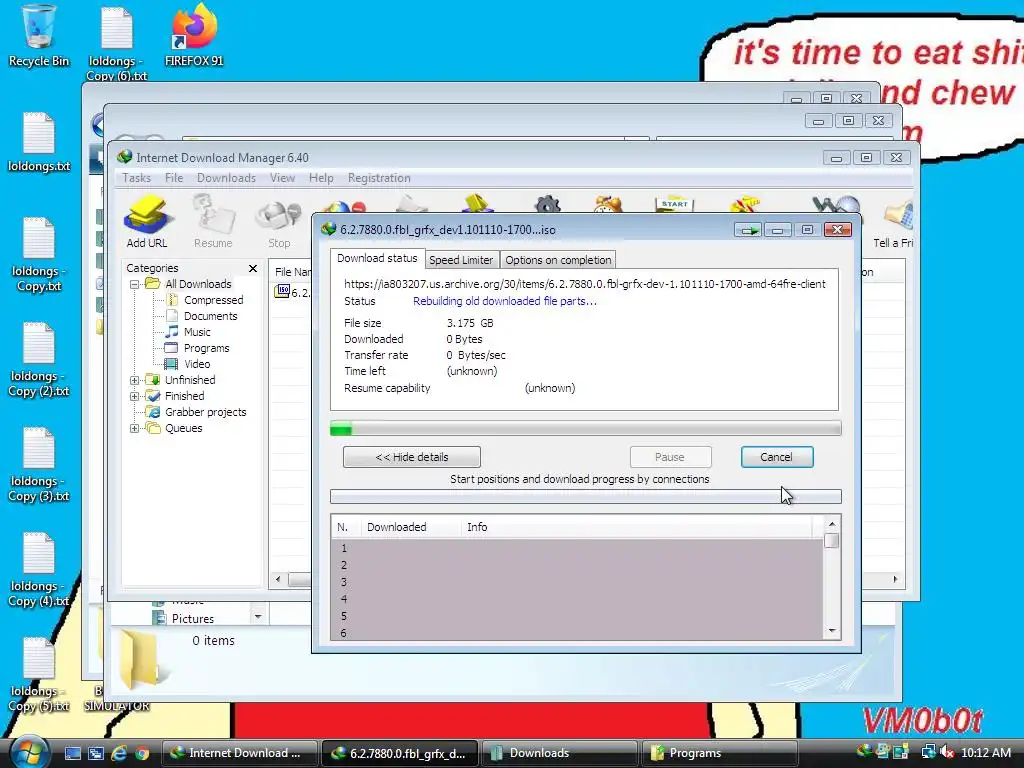Open the Registration menu
1024x768 pixels.
pos(379,178)
